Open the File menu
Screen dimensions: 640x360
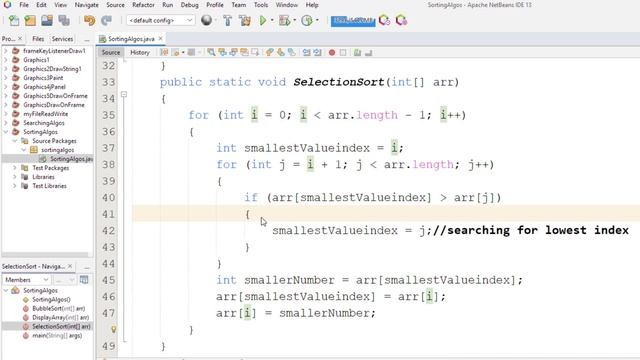click(x=24, y=5)
